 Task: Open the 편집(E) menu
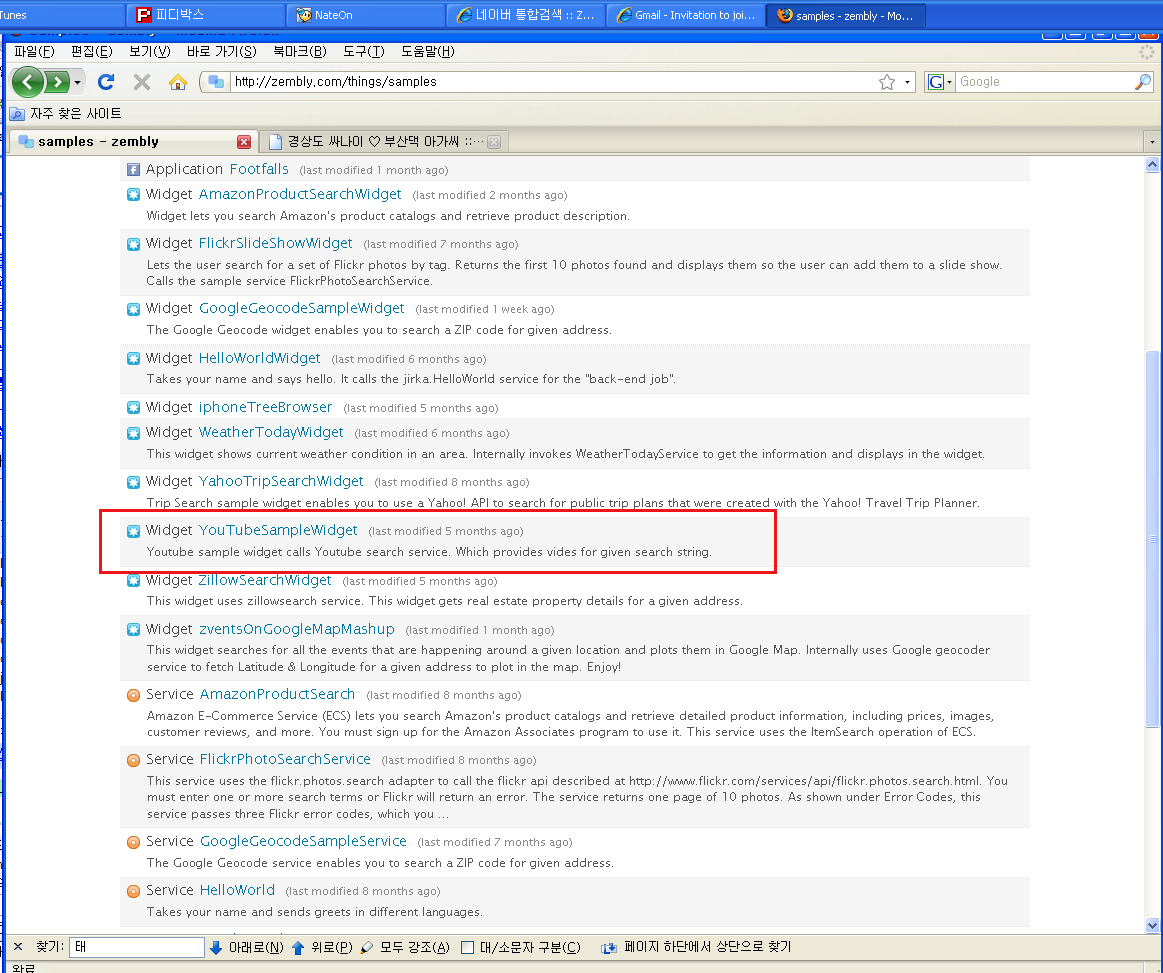[x=91, y=51]
